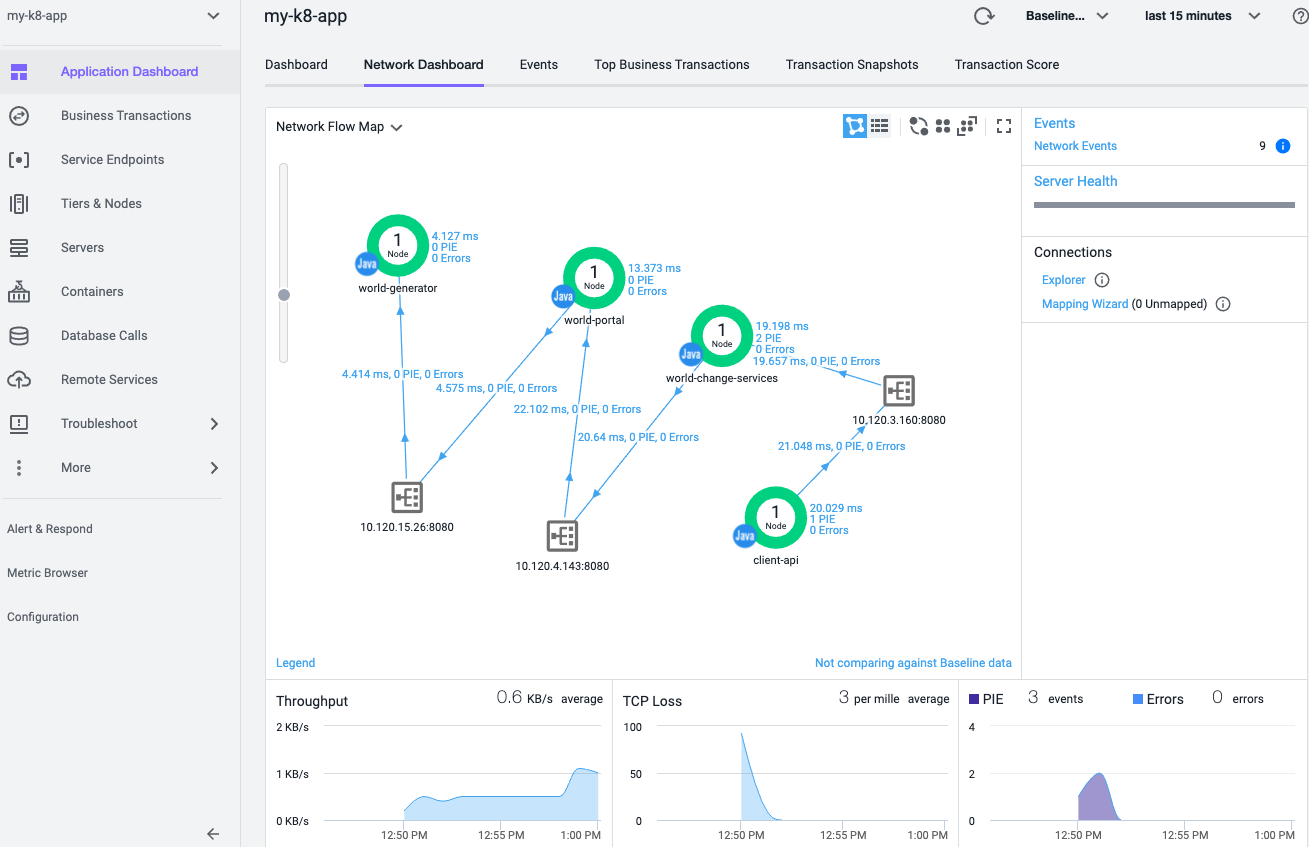Click the blue Network Events info icon

click(x=1283, y=146)
